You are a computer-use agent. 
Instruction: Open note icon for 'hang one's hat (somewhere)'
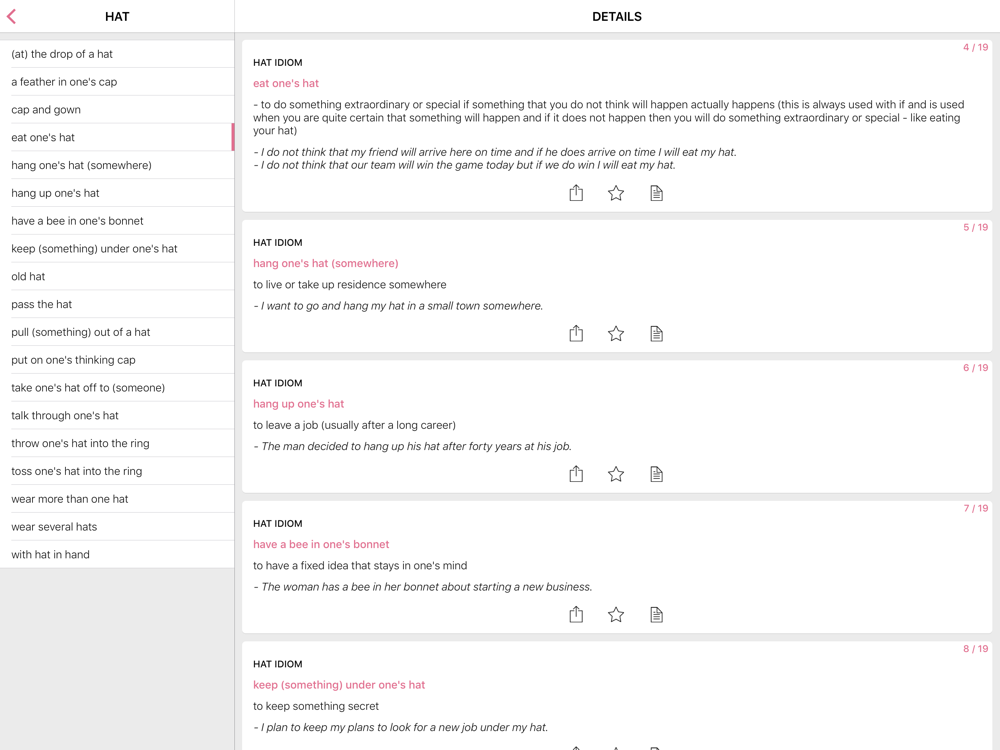656,333
